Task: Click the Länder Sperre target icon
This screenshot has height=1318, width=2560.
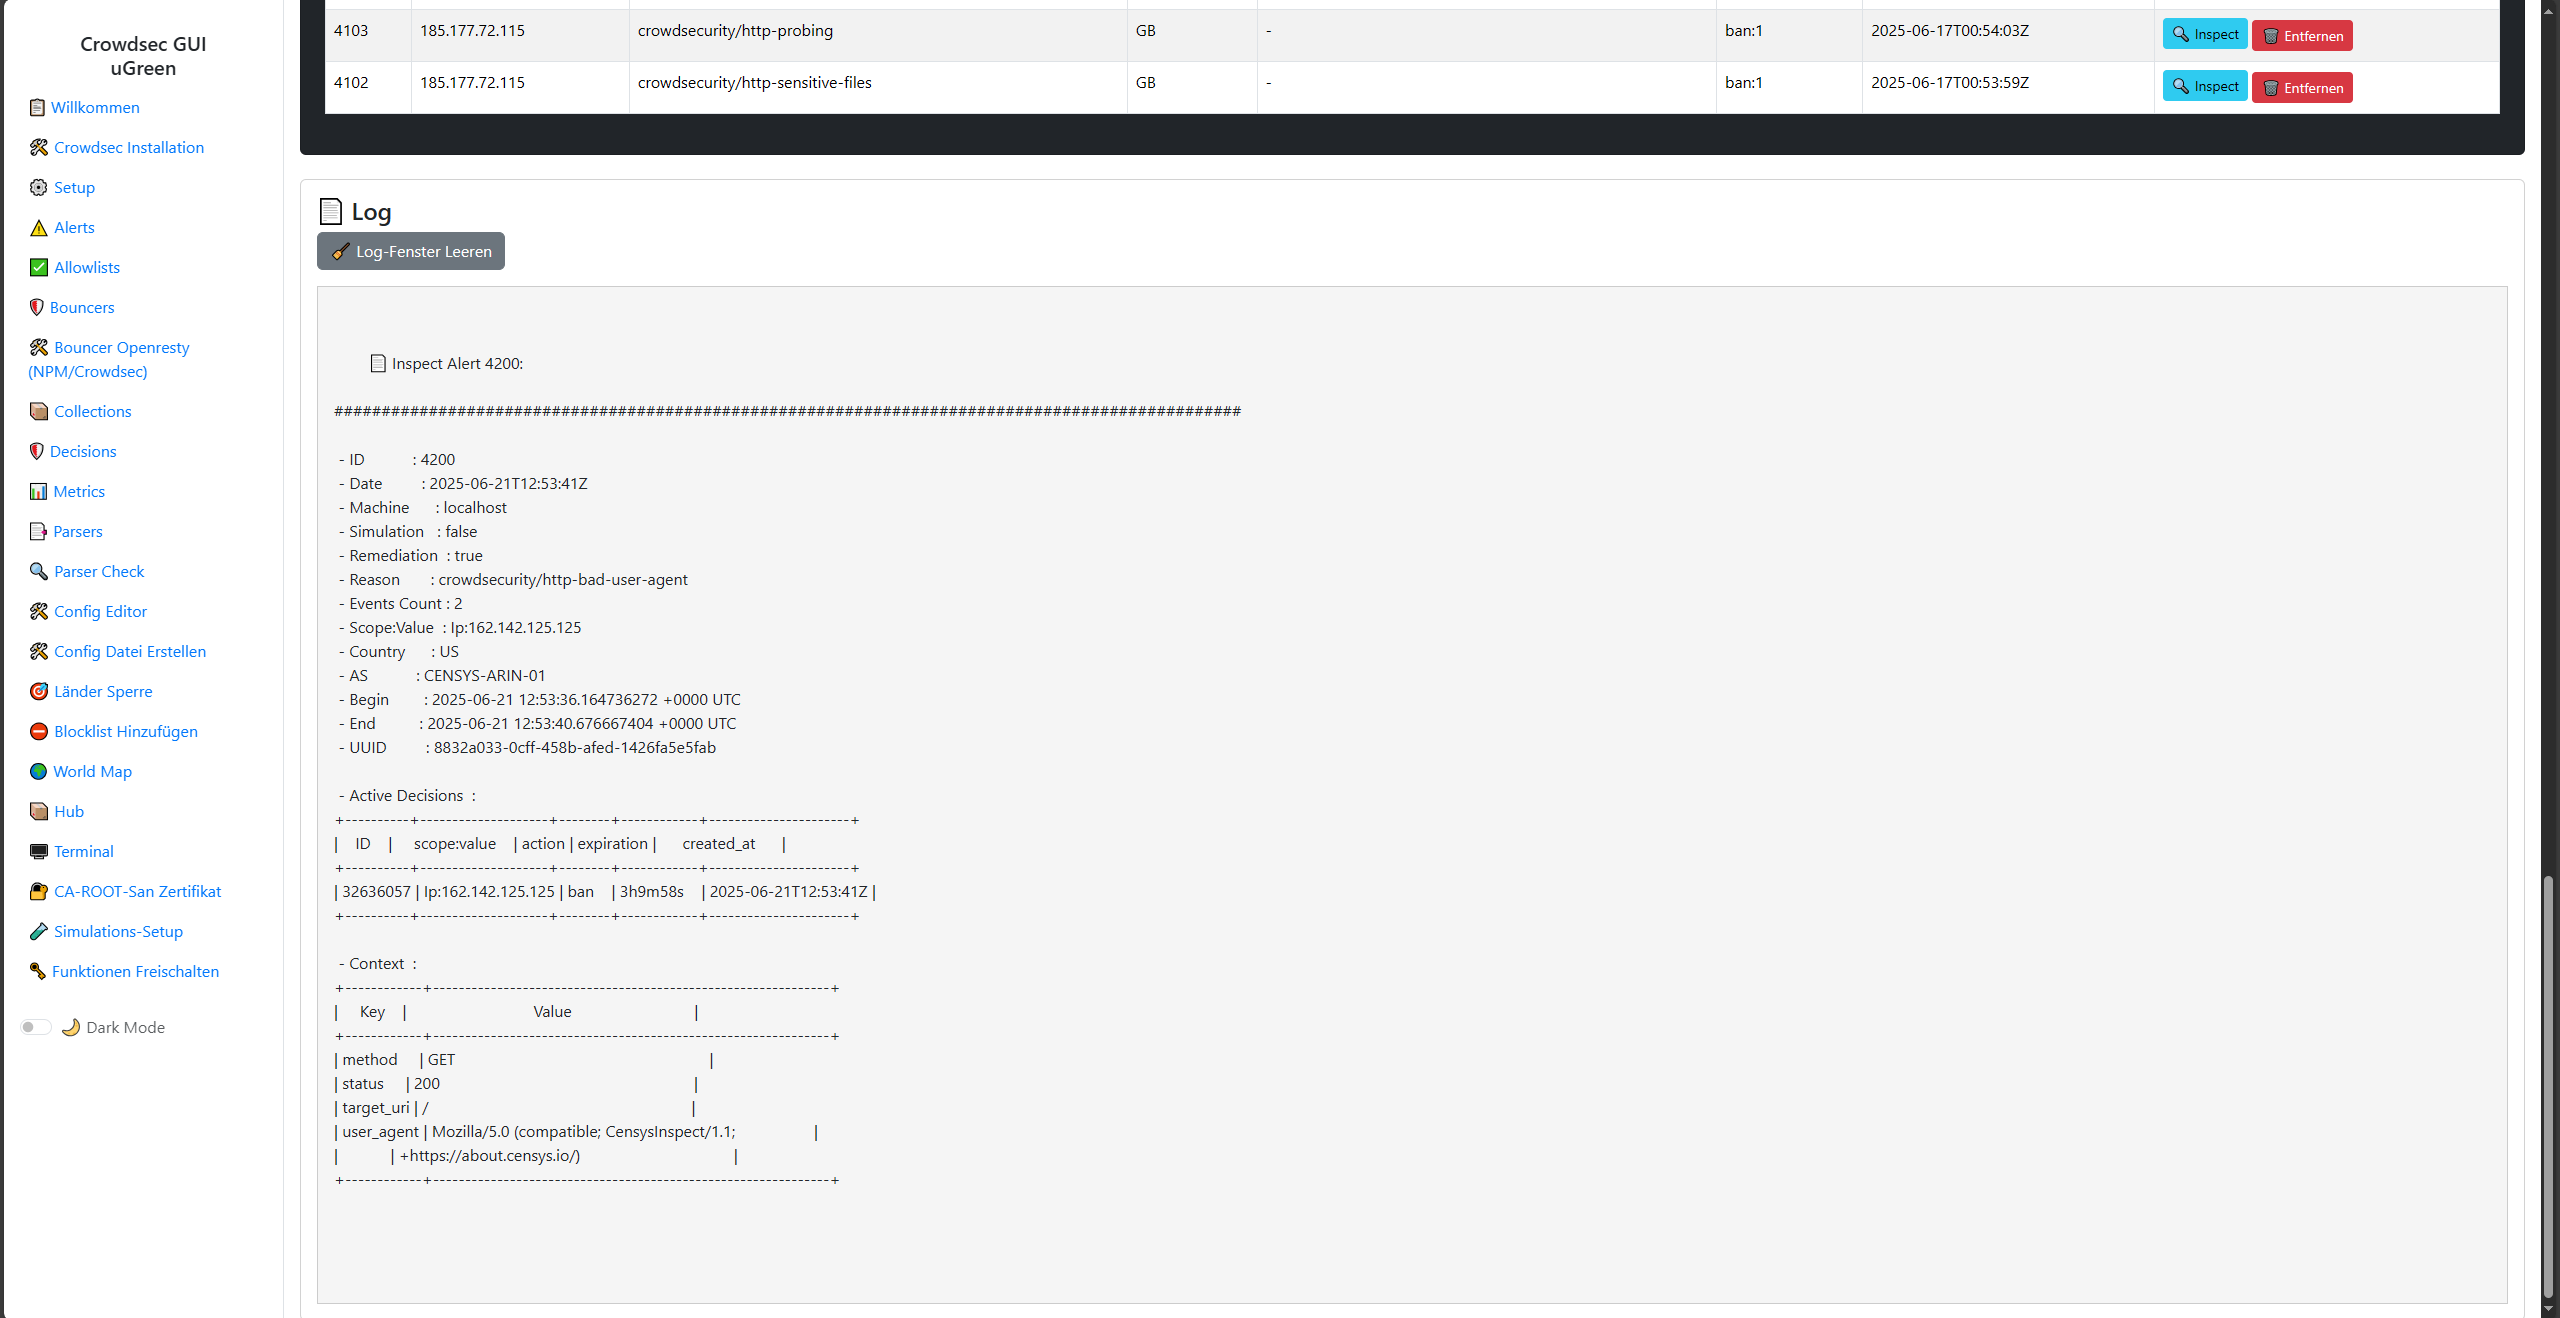Action: pos(39,691)
